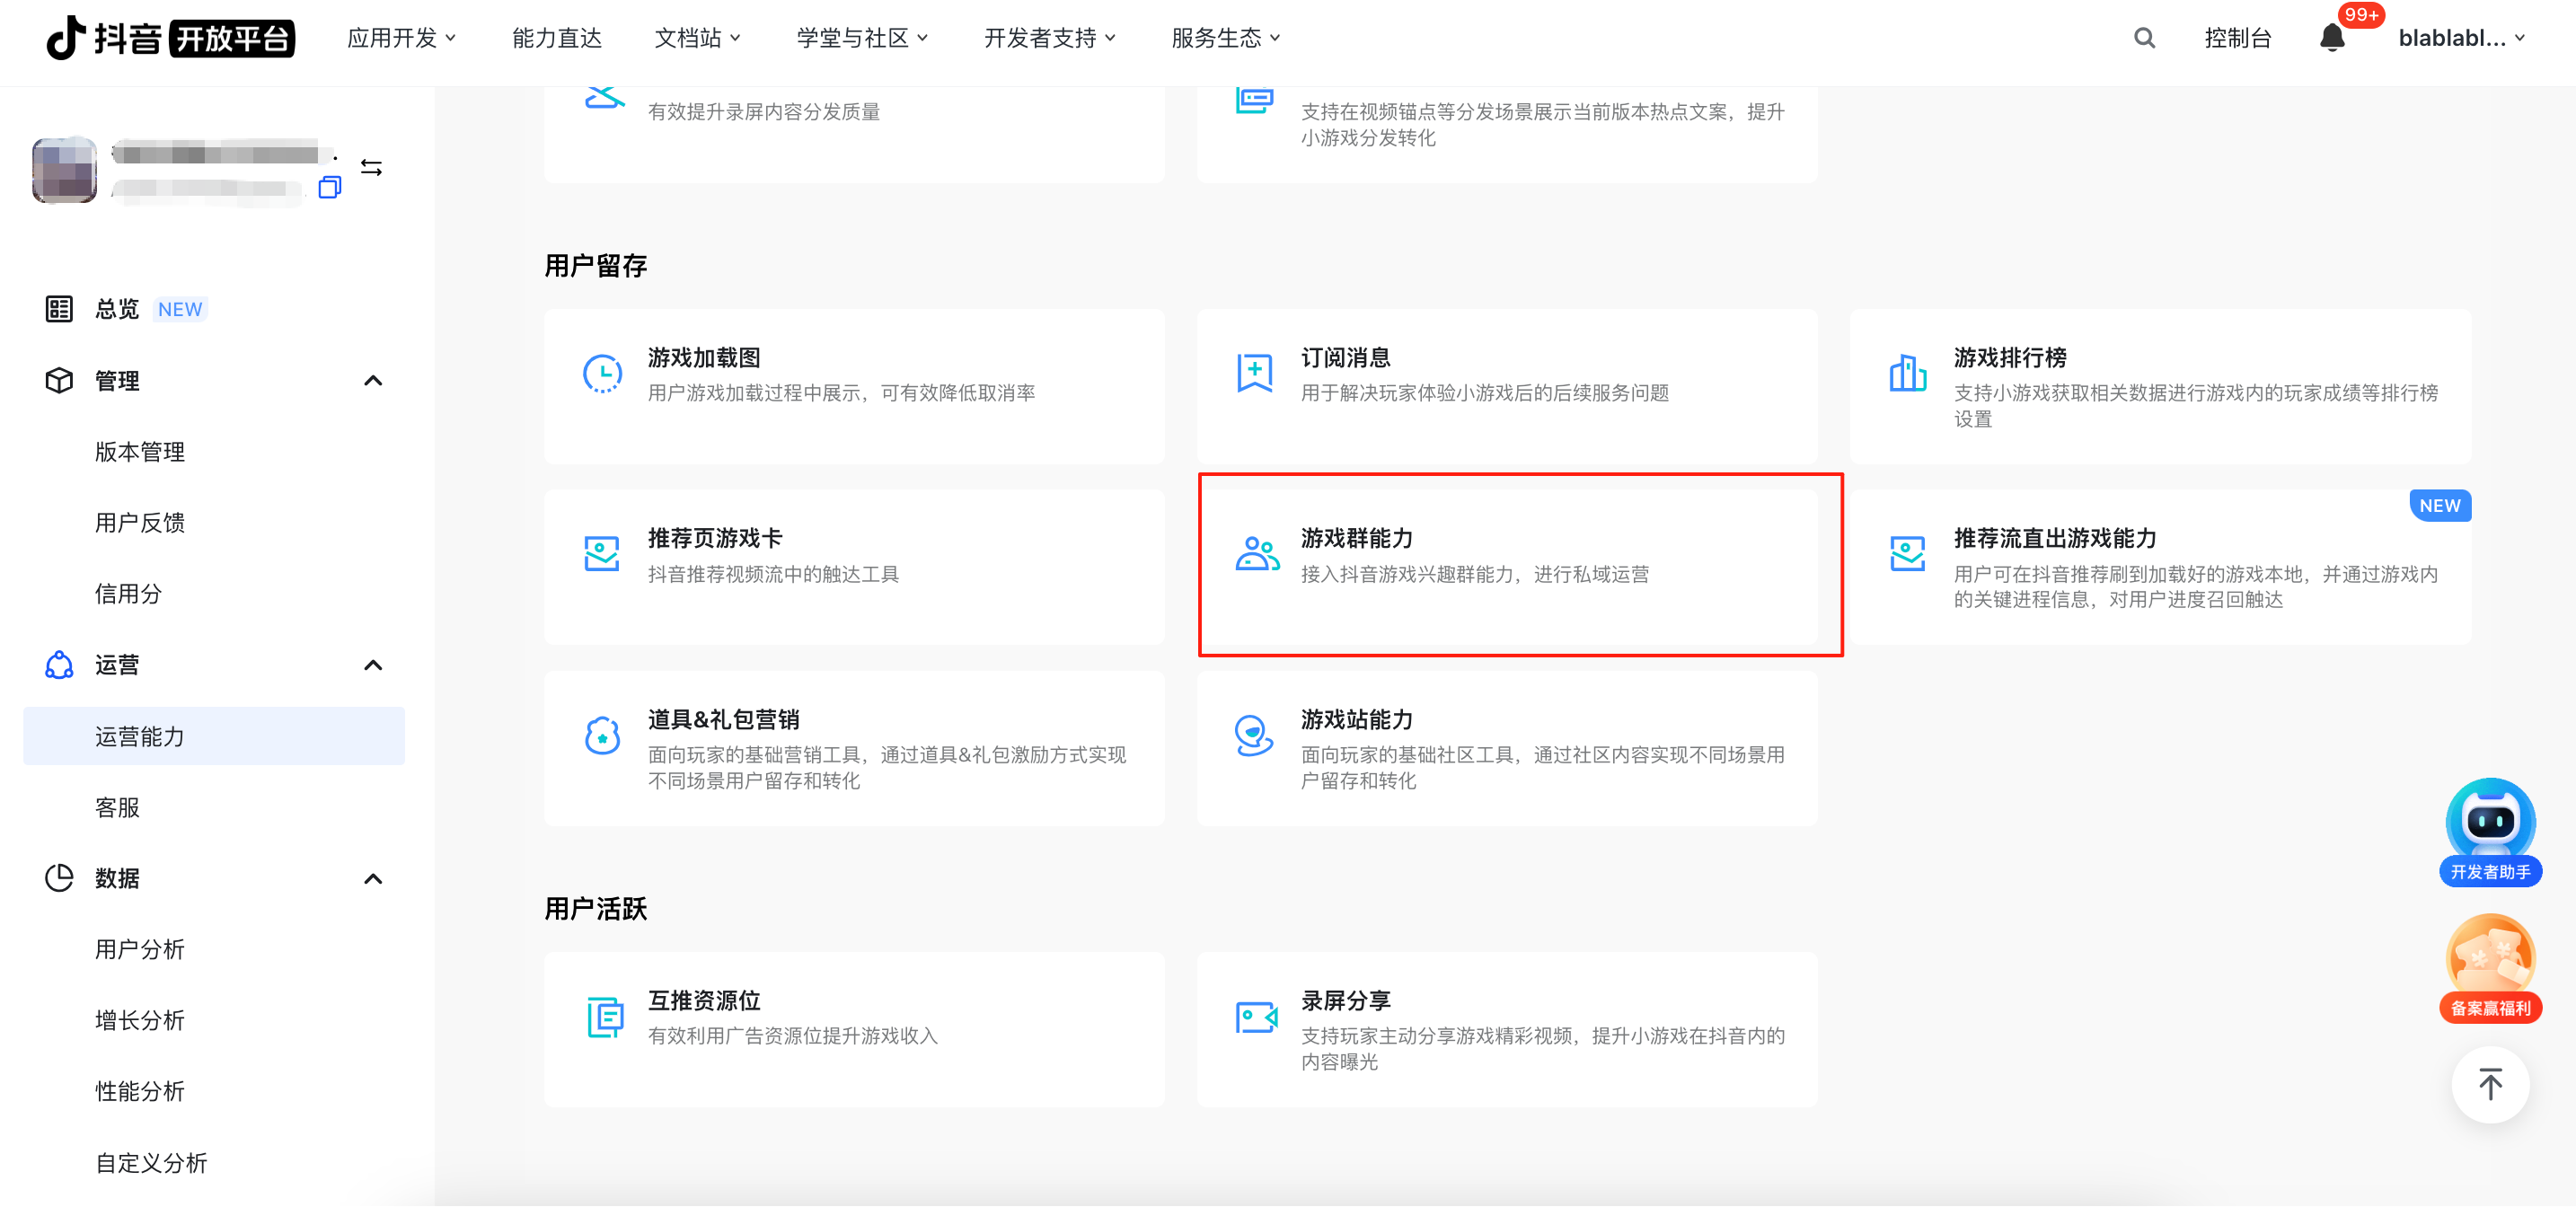Click the Douyin Open Platform logo
Viewport: 2576px width, 1207px height.
171,38
